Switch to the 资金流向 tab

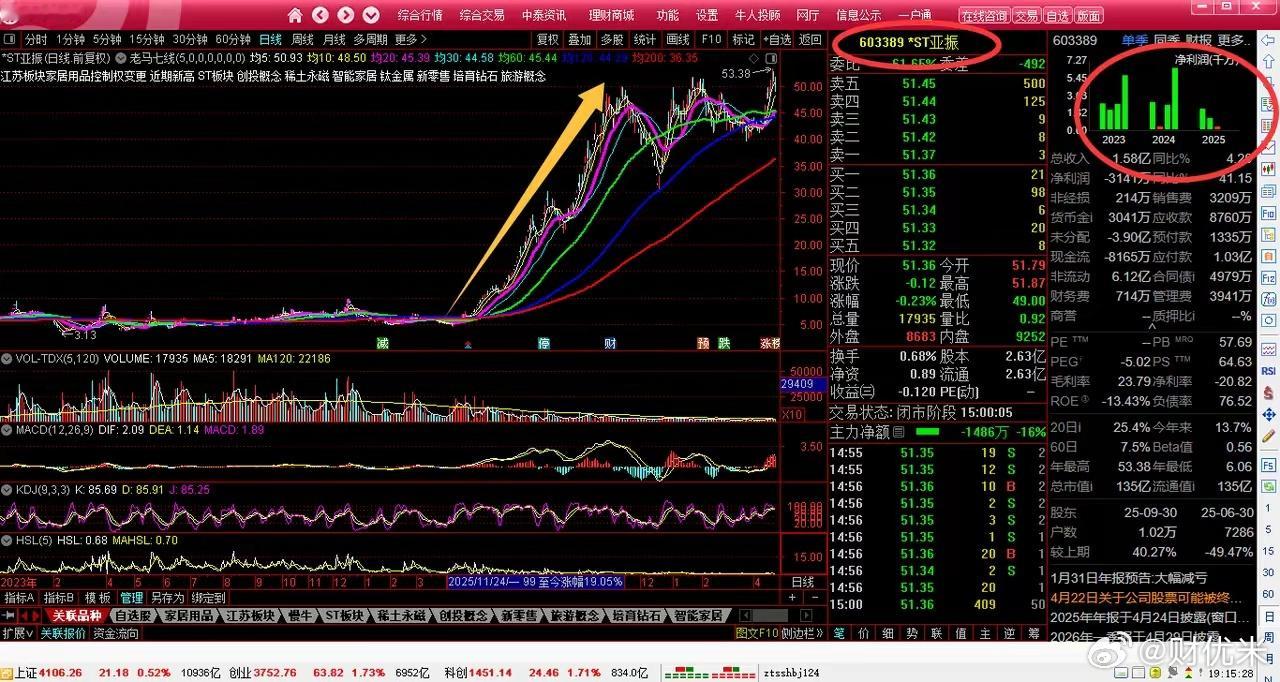pyautogui.click(x=116, y=633)
